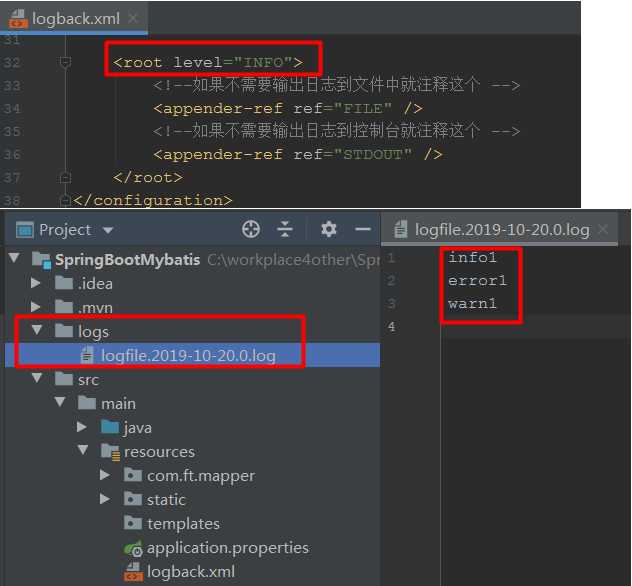Select the .idea folder
The width and height of the screenshot is (632, 586).
(x=95, y=284)
